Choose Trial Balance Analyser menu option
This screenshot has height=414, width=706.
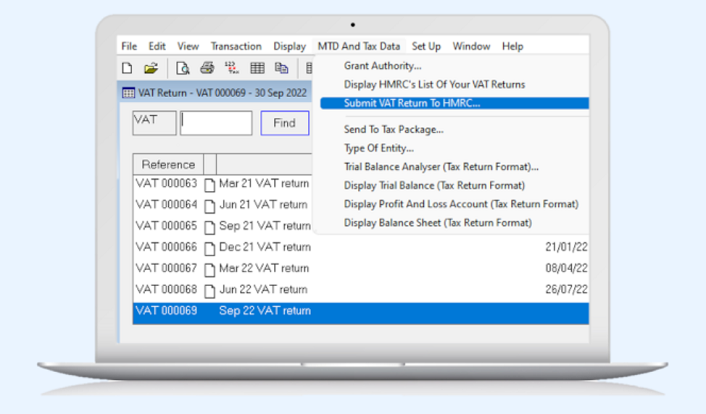coord(441,166)
